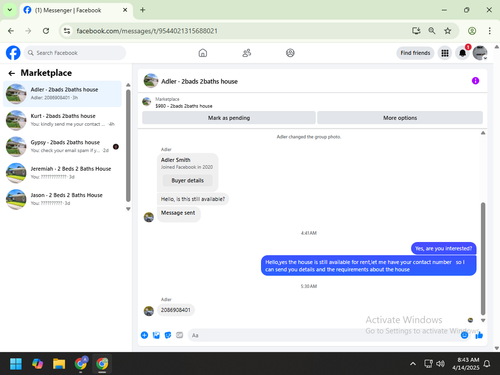Click the Search Facebook field
The width and height of the screenshot is (500, 375).
tap(75, 53)
